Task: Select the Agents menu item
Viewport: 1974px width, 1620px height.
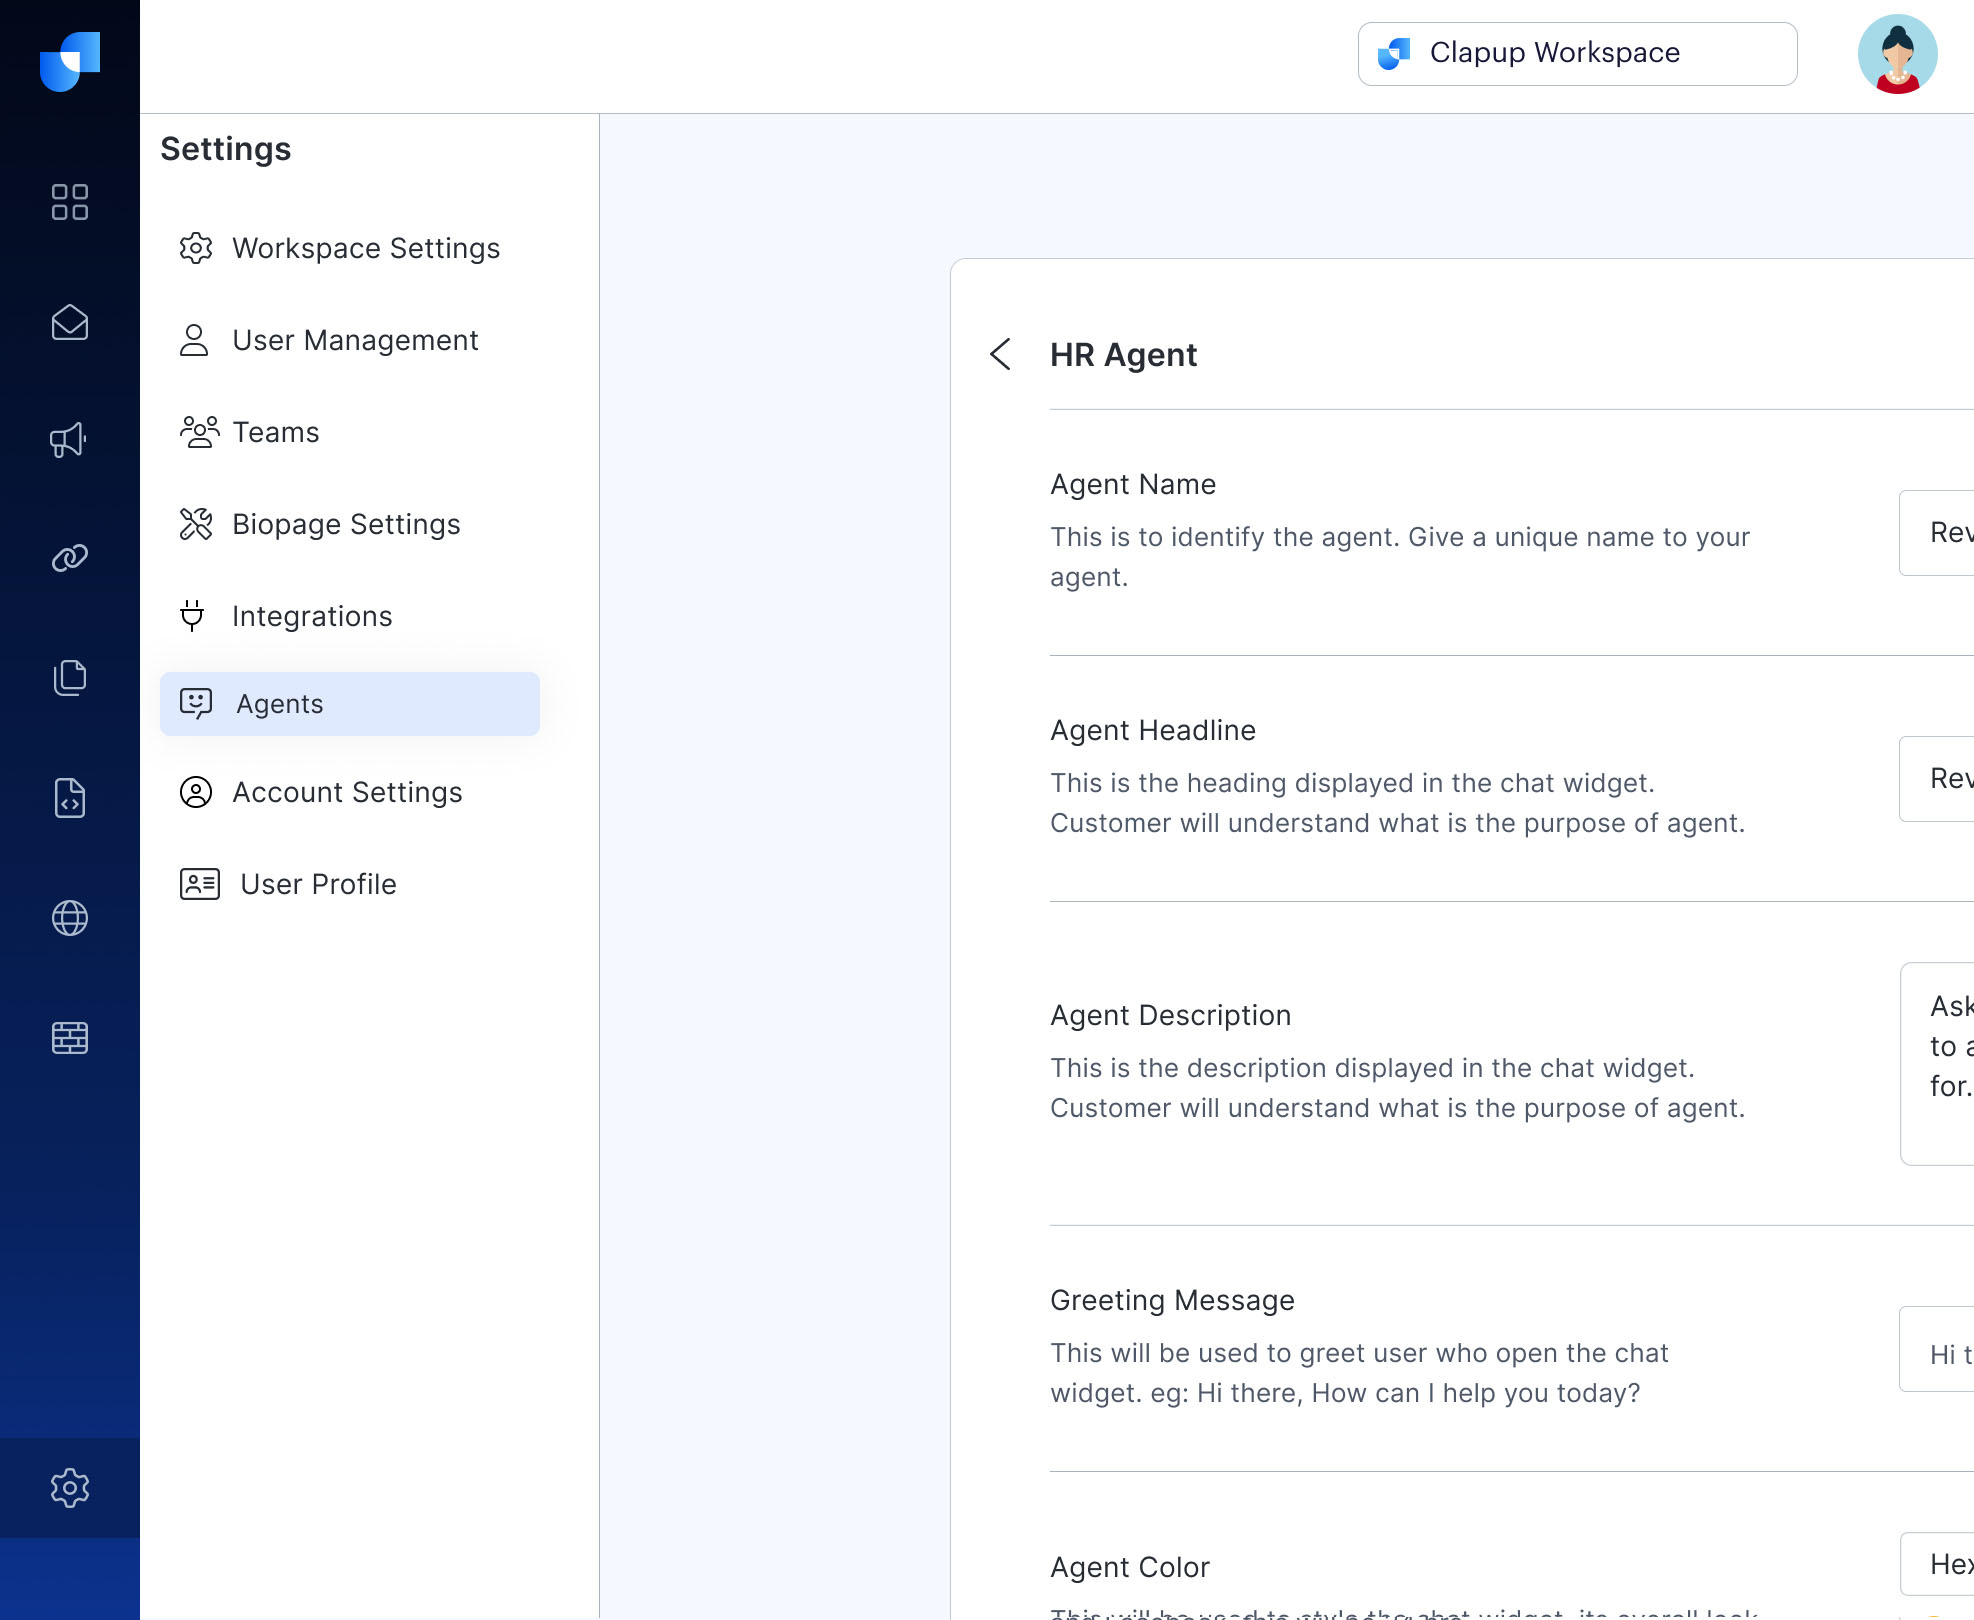Action: (x=350, y=704)
